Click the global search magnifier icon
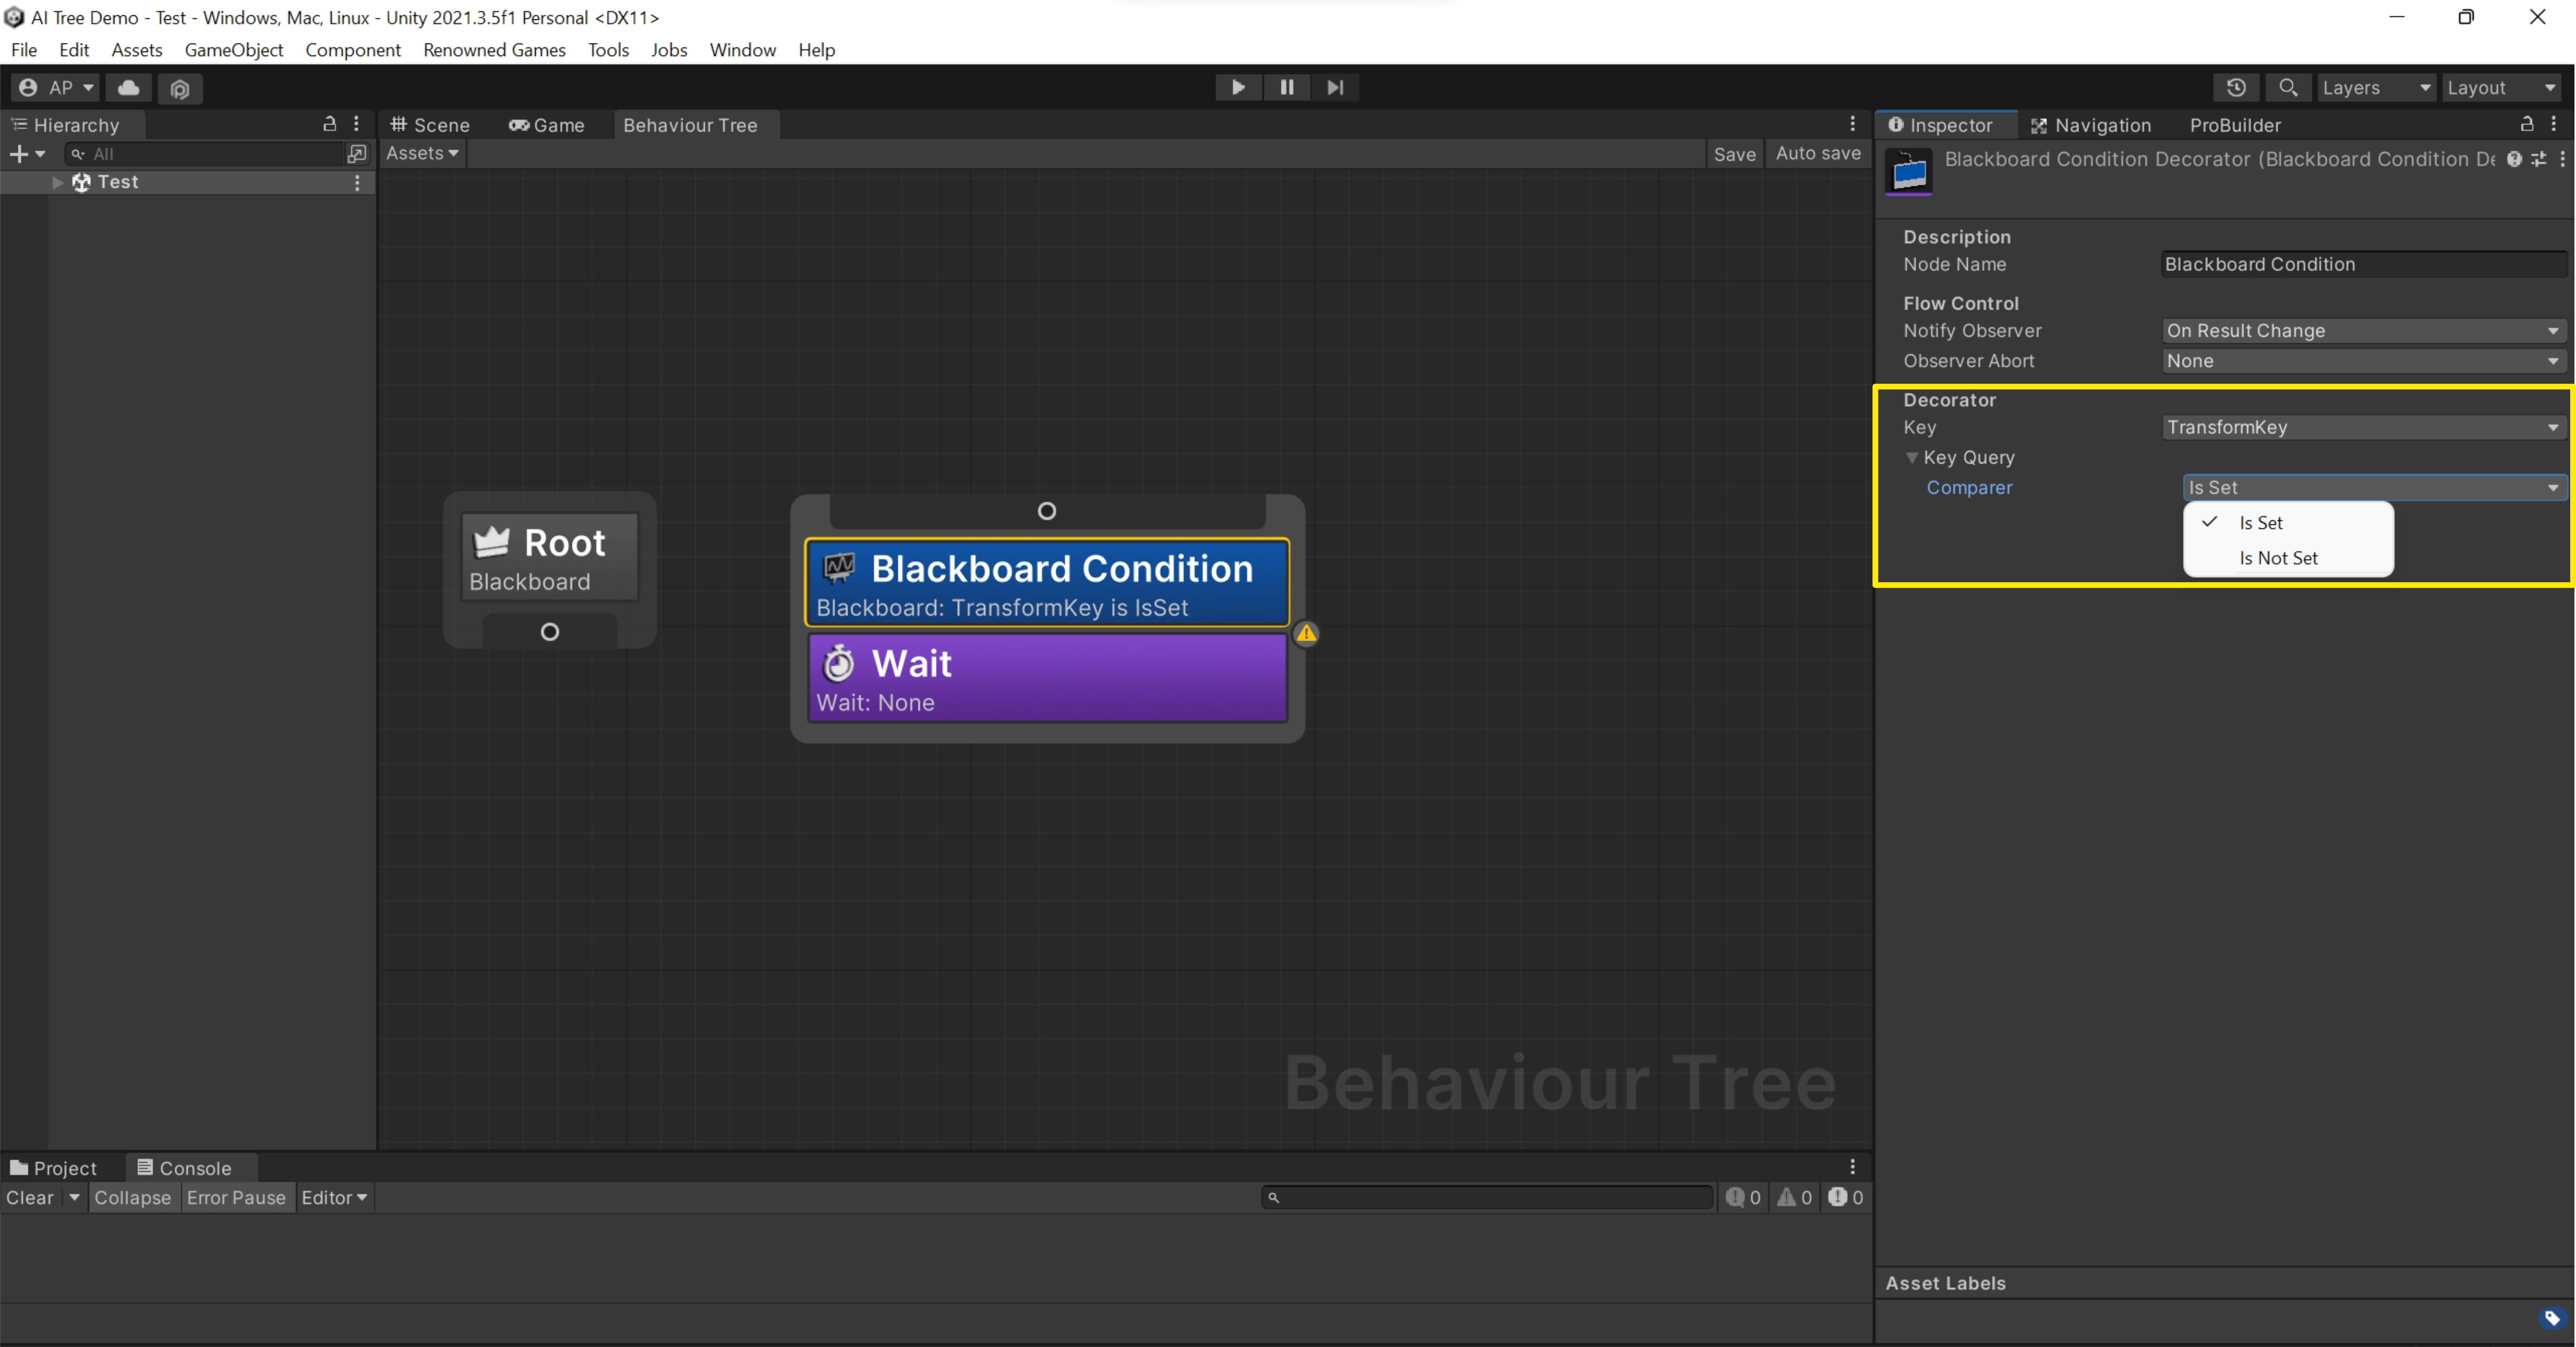Screen dimensions: 2576x1347 coord(2288,88)
